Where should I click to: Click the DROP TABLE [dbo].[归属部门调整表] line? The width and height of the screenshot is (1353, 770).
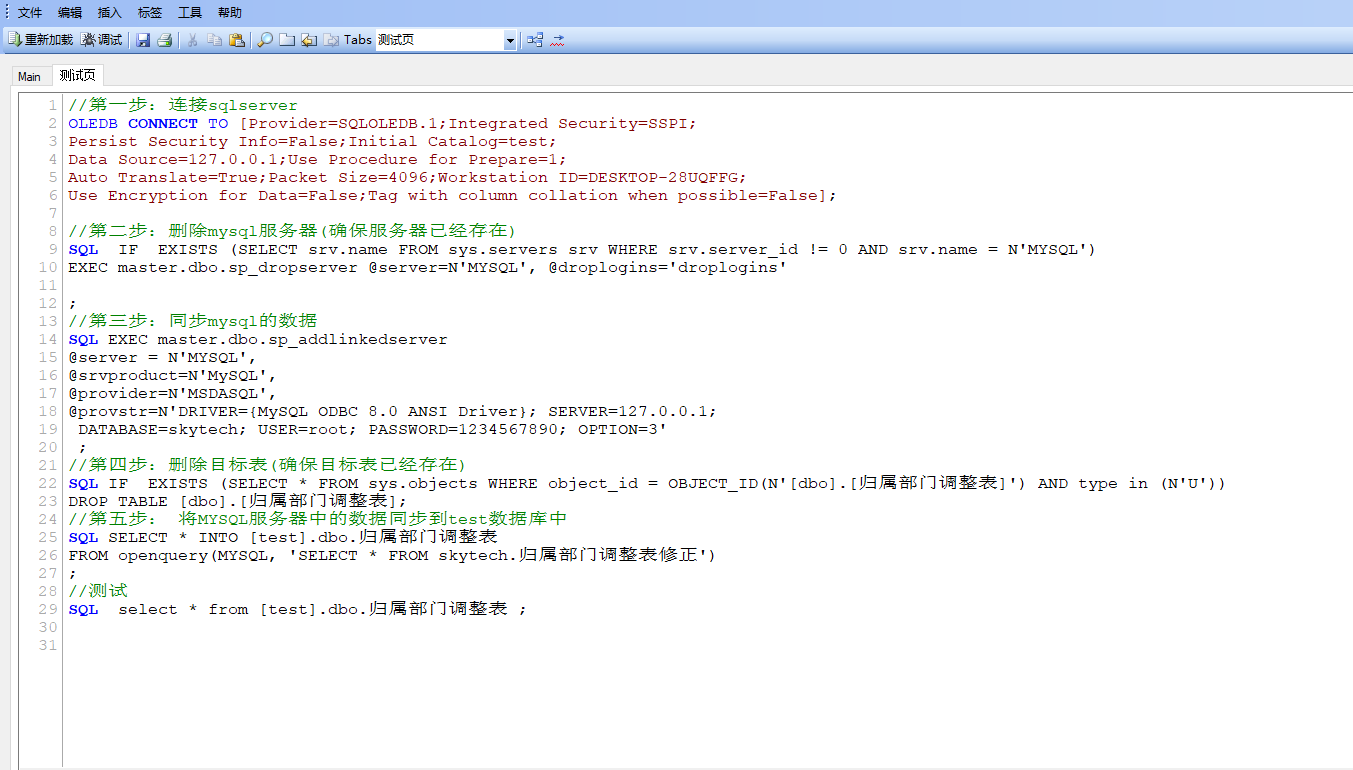click(238, 501)
